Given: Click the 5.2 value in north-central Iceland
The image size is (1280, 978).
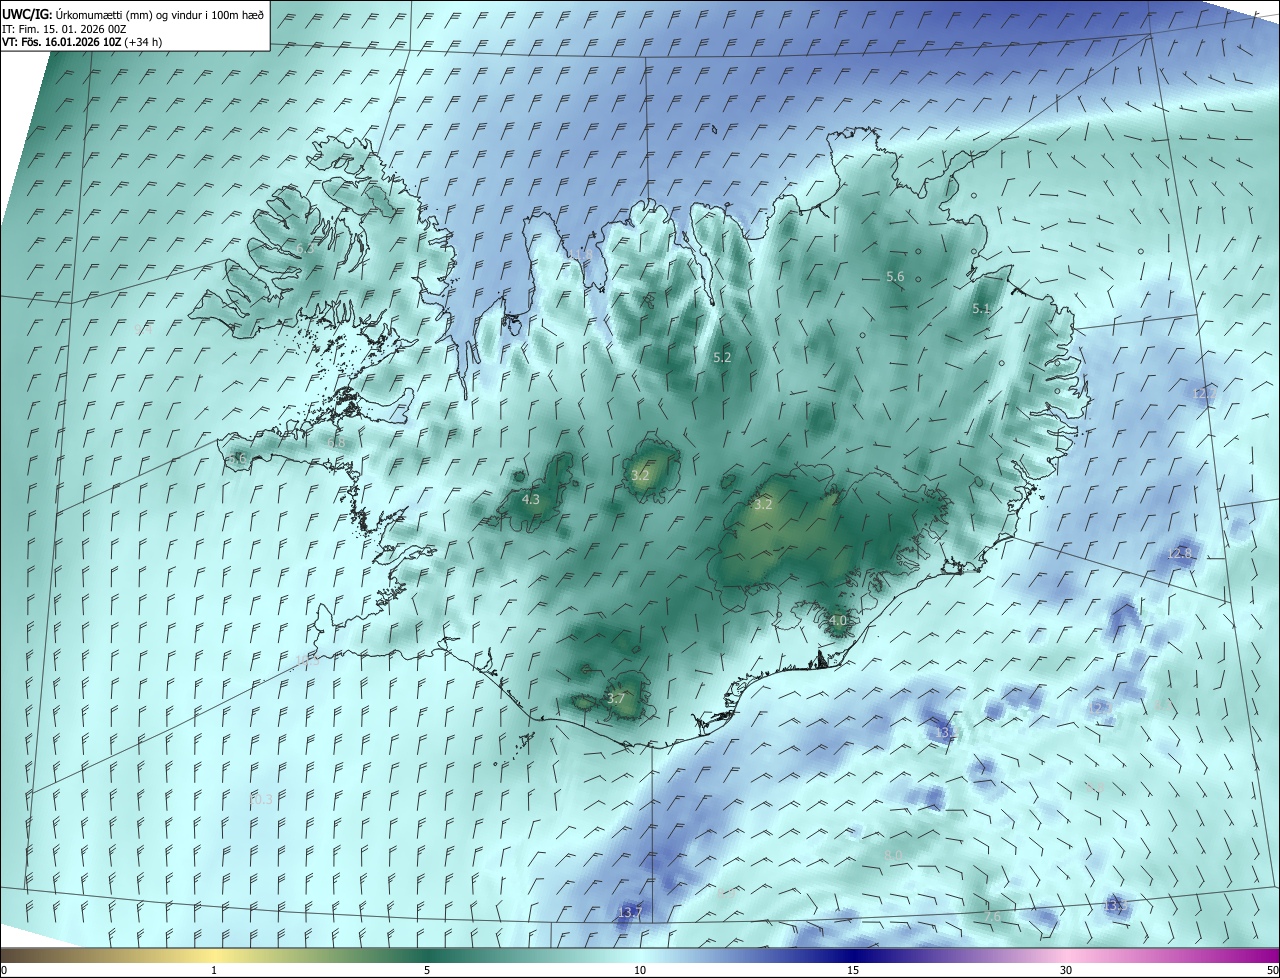Looking at the screenshot, I should click(722, 357).
